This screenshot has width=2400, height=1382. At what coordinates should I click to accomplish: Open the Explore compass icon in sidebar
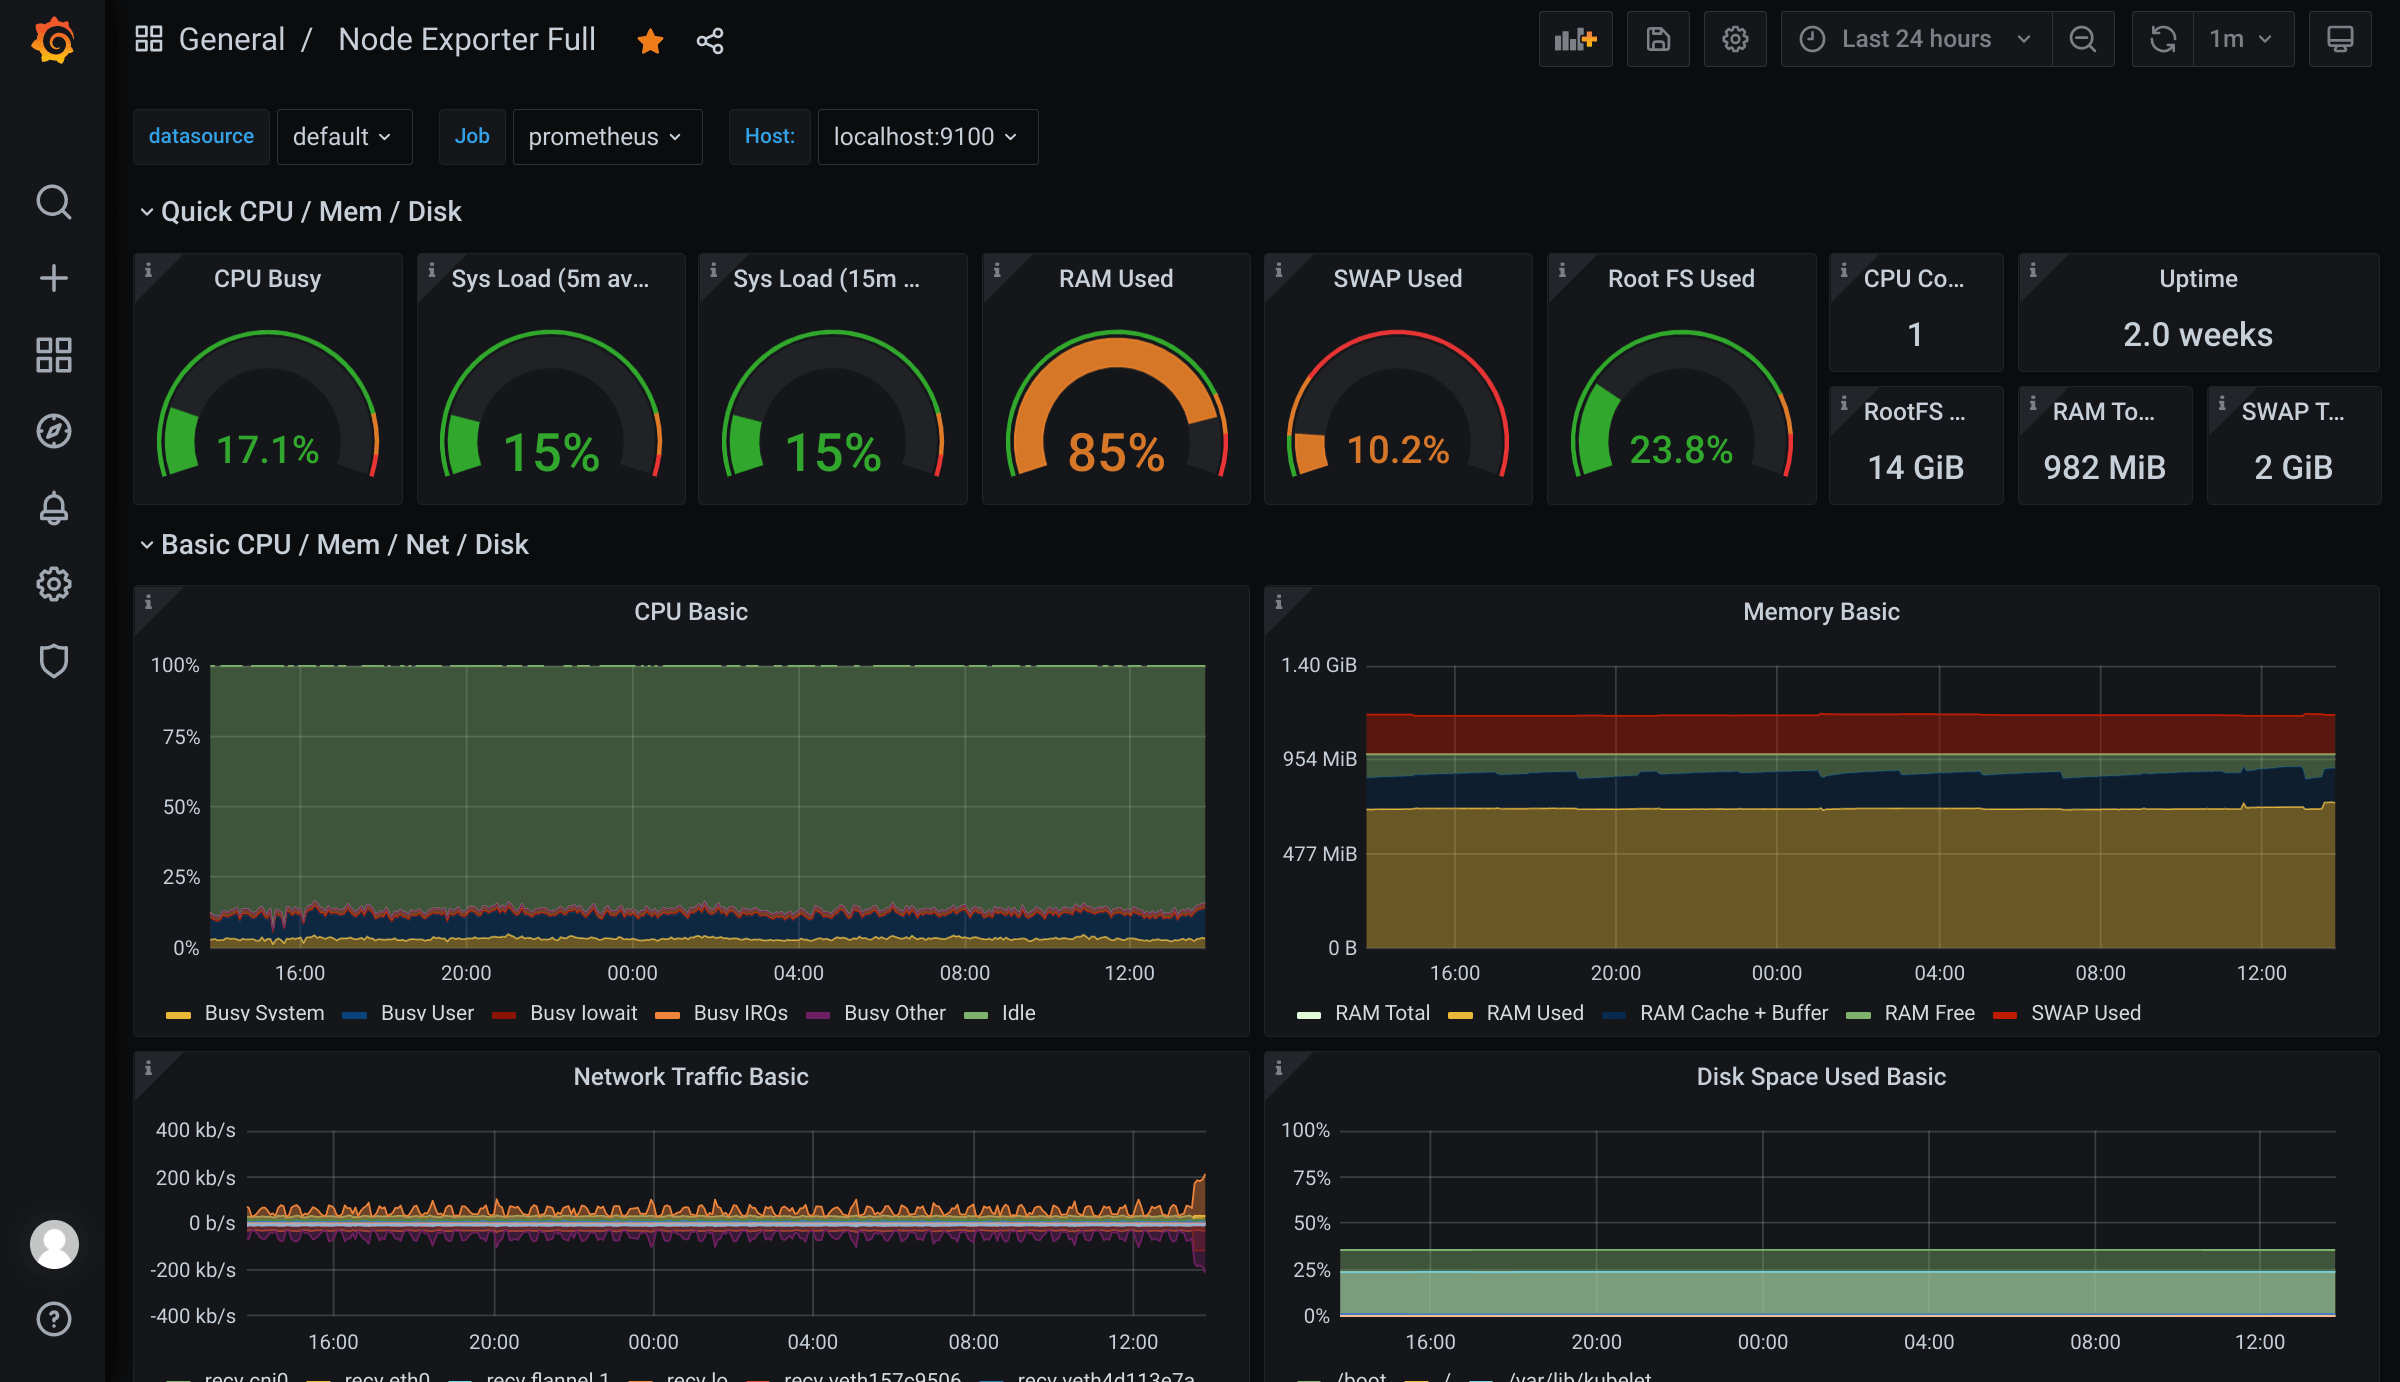pos(54,431)
